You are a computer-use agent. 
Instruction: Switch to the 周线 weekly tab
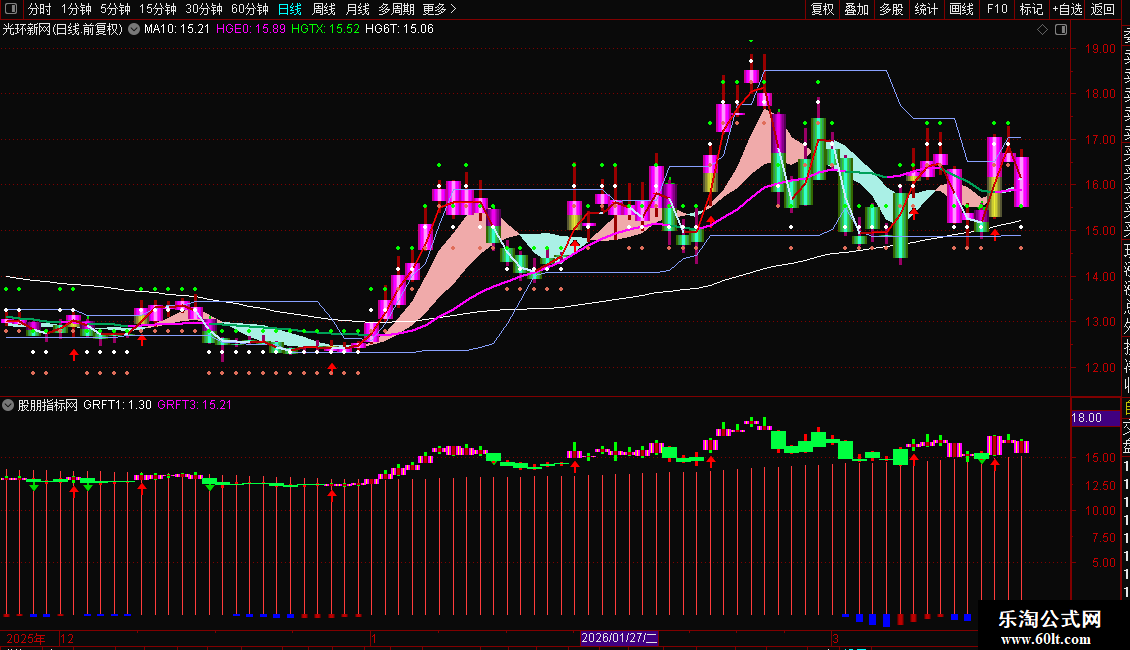tap(324, 9)
